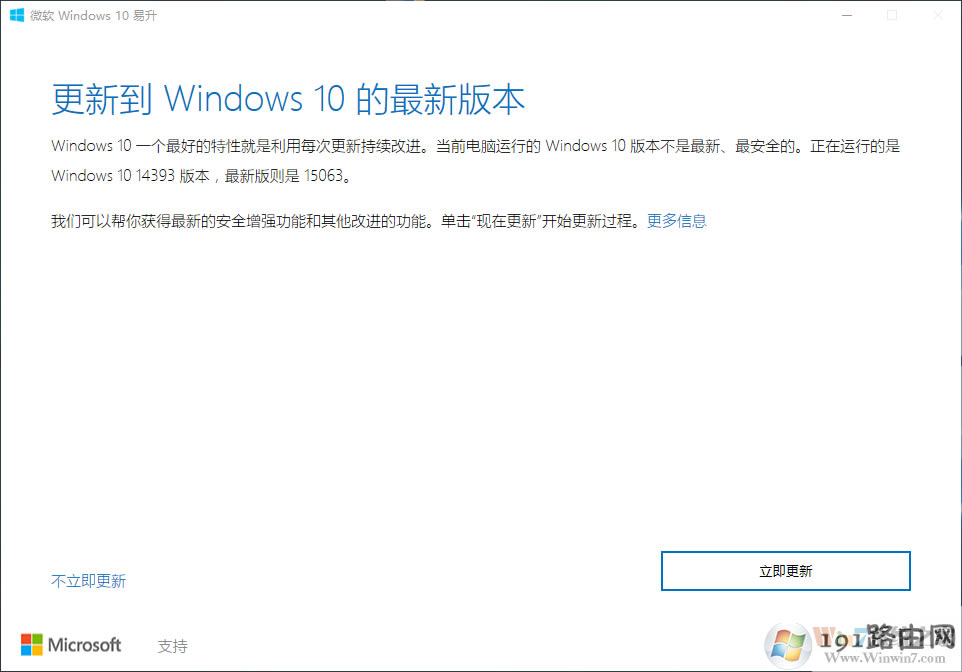The height and width of the screenshot is (672, 962).
Task: Click the phrase 正在运行的是 in first paragraph
Action: coord(855,146)
